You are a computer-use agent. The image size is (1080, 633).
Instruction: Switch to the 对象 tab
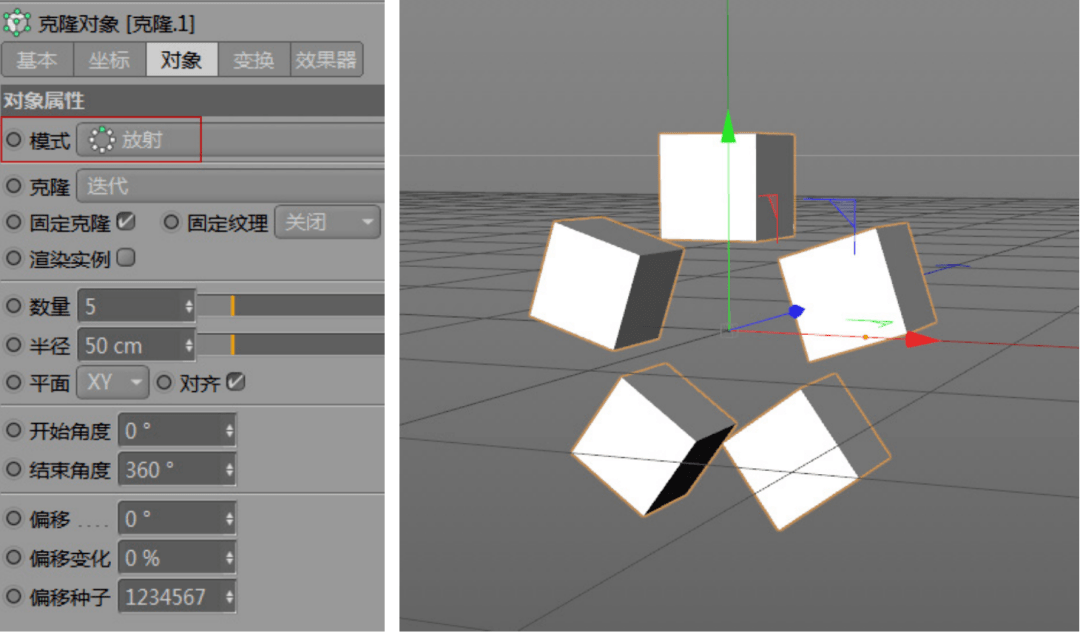pyautogui.click(x=181, y=60)
